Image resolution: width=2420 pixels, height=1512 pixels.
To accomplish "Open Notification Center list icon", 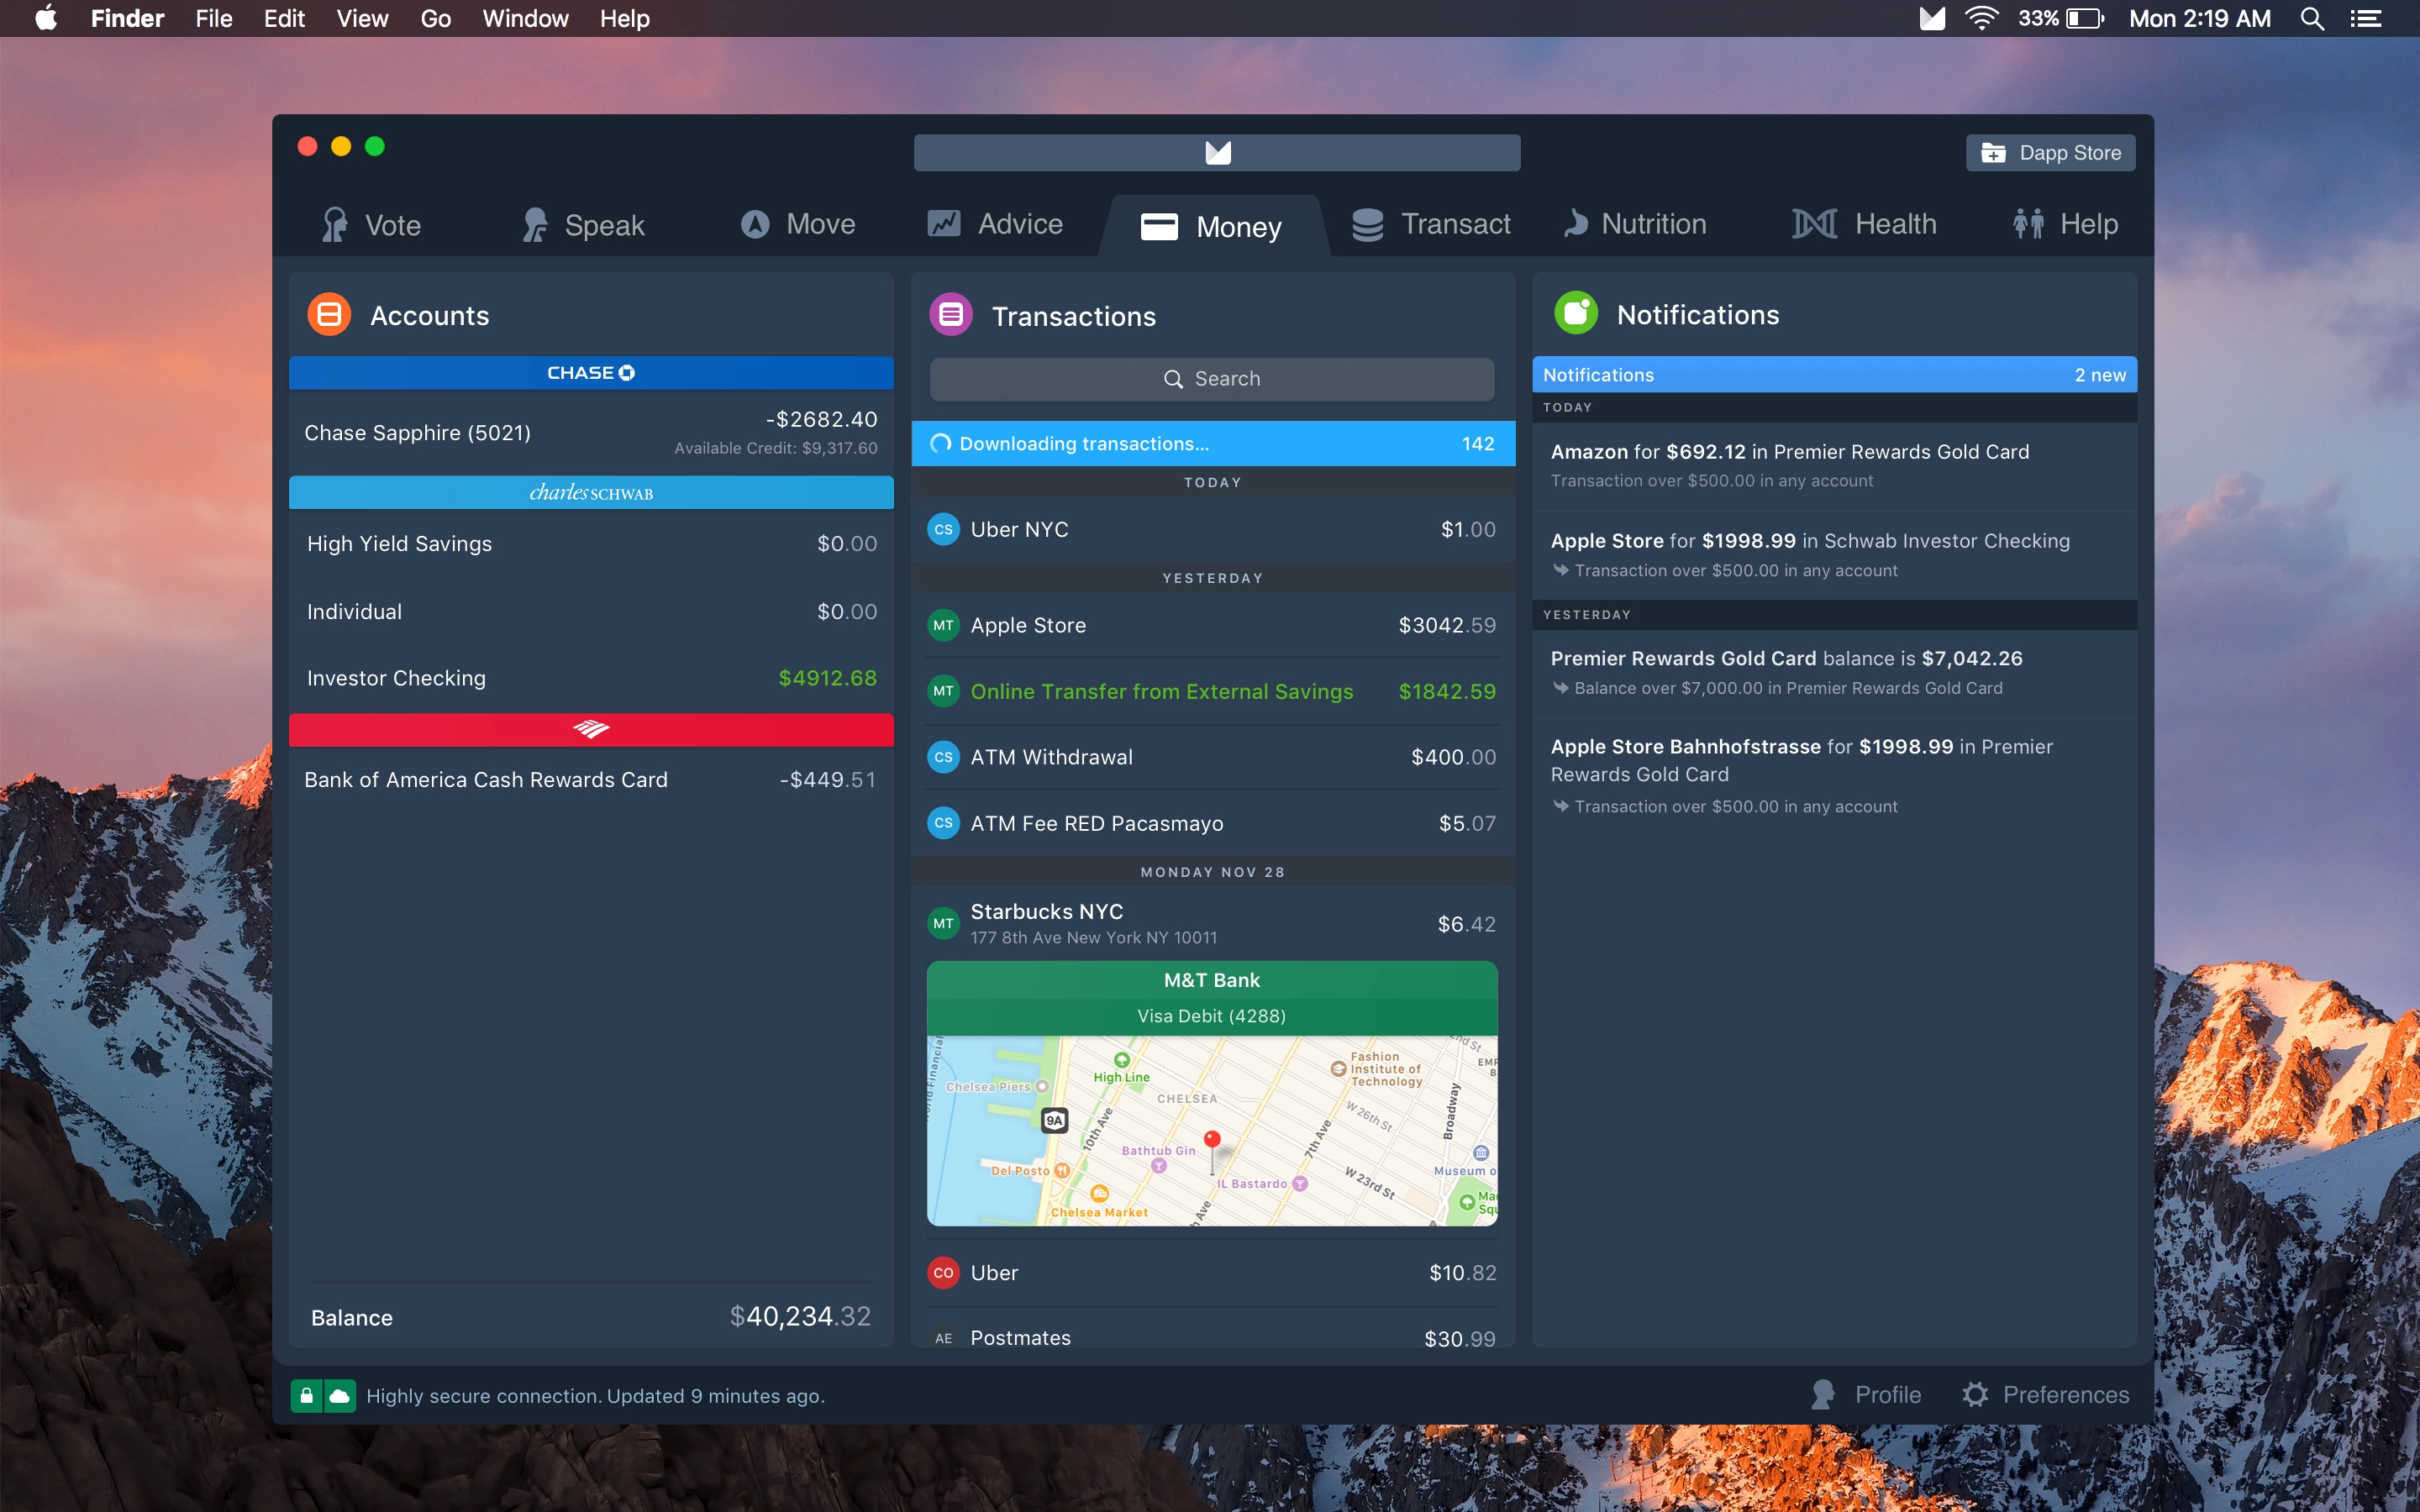I will (x=2365, y=18).
